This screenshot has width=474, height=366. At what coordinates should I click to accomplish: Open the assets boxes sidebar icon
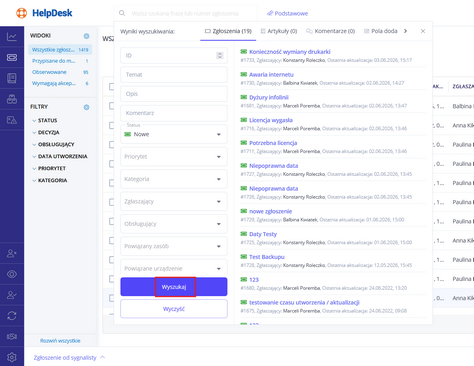[x=12, y=99]
